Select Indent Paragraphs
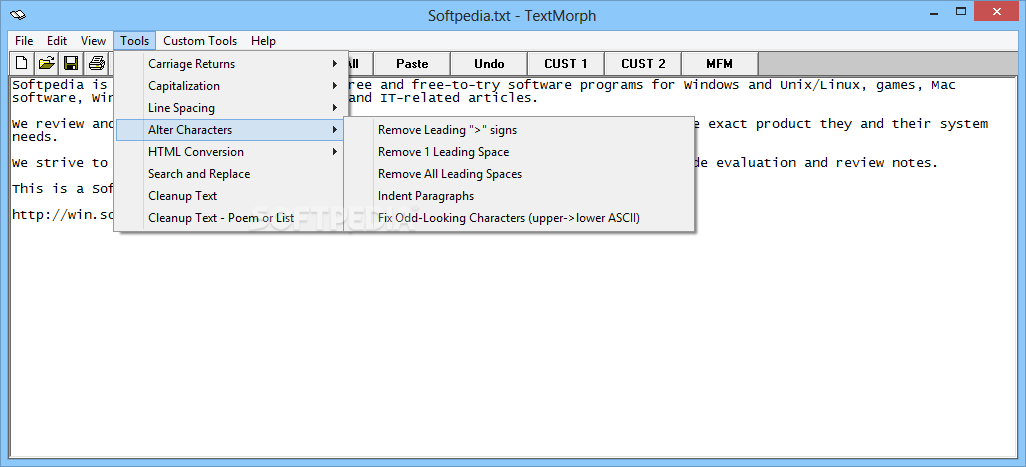 click(519, 196)
